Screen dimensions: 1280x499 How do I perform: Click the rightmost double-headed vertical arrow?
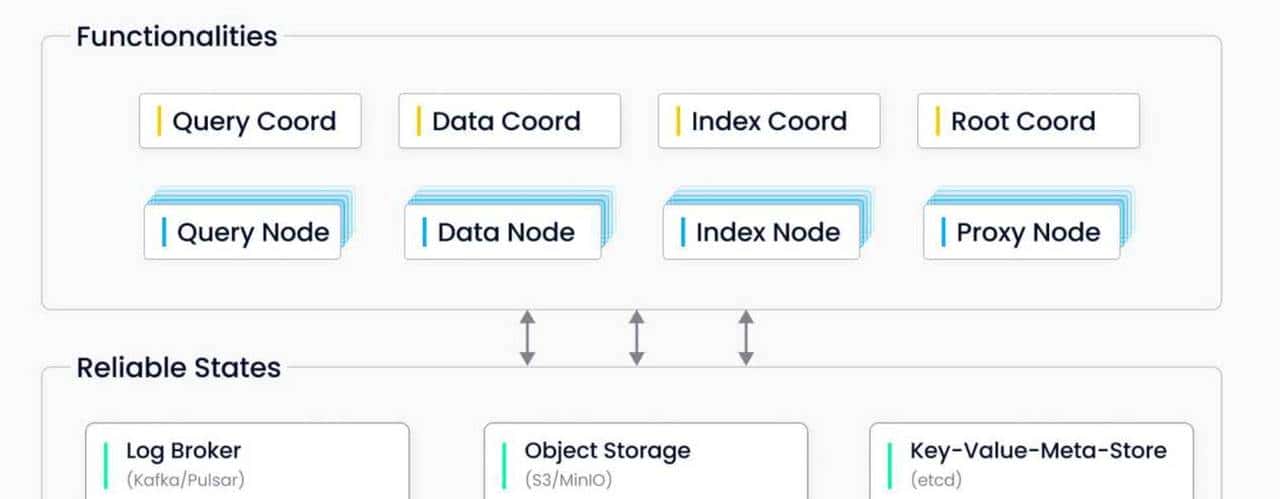745,337
